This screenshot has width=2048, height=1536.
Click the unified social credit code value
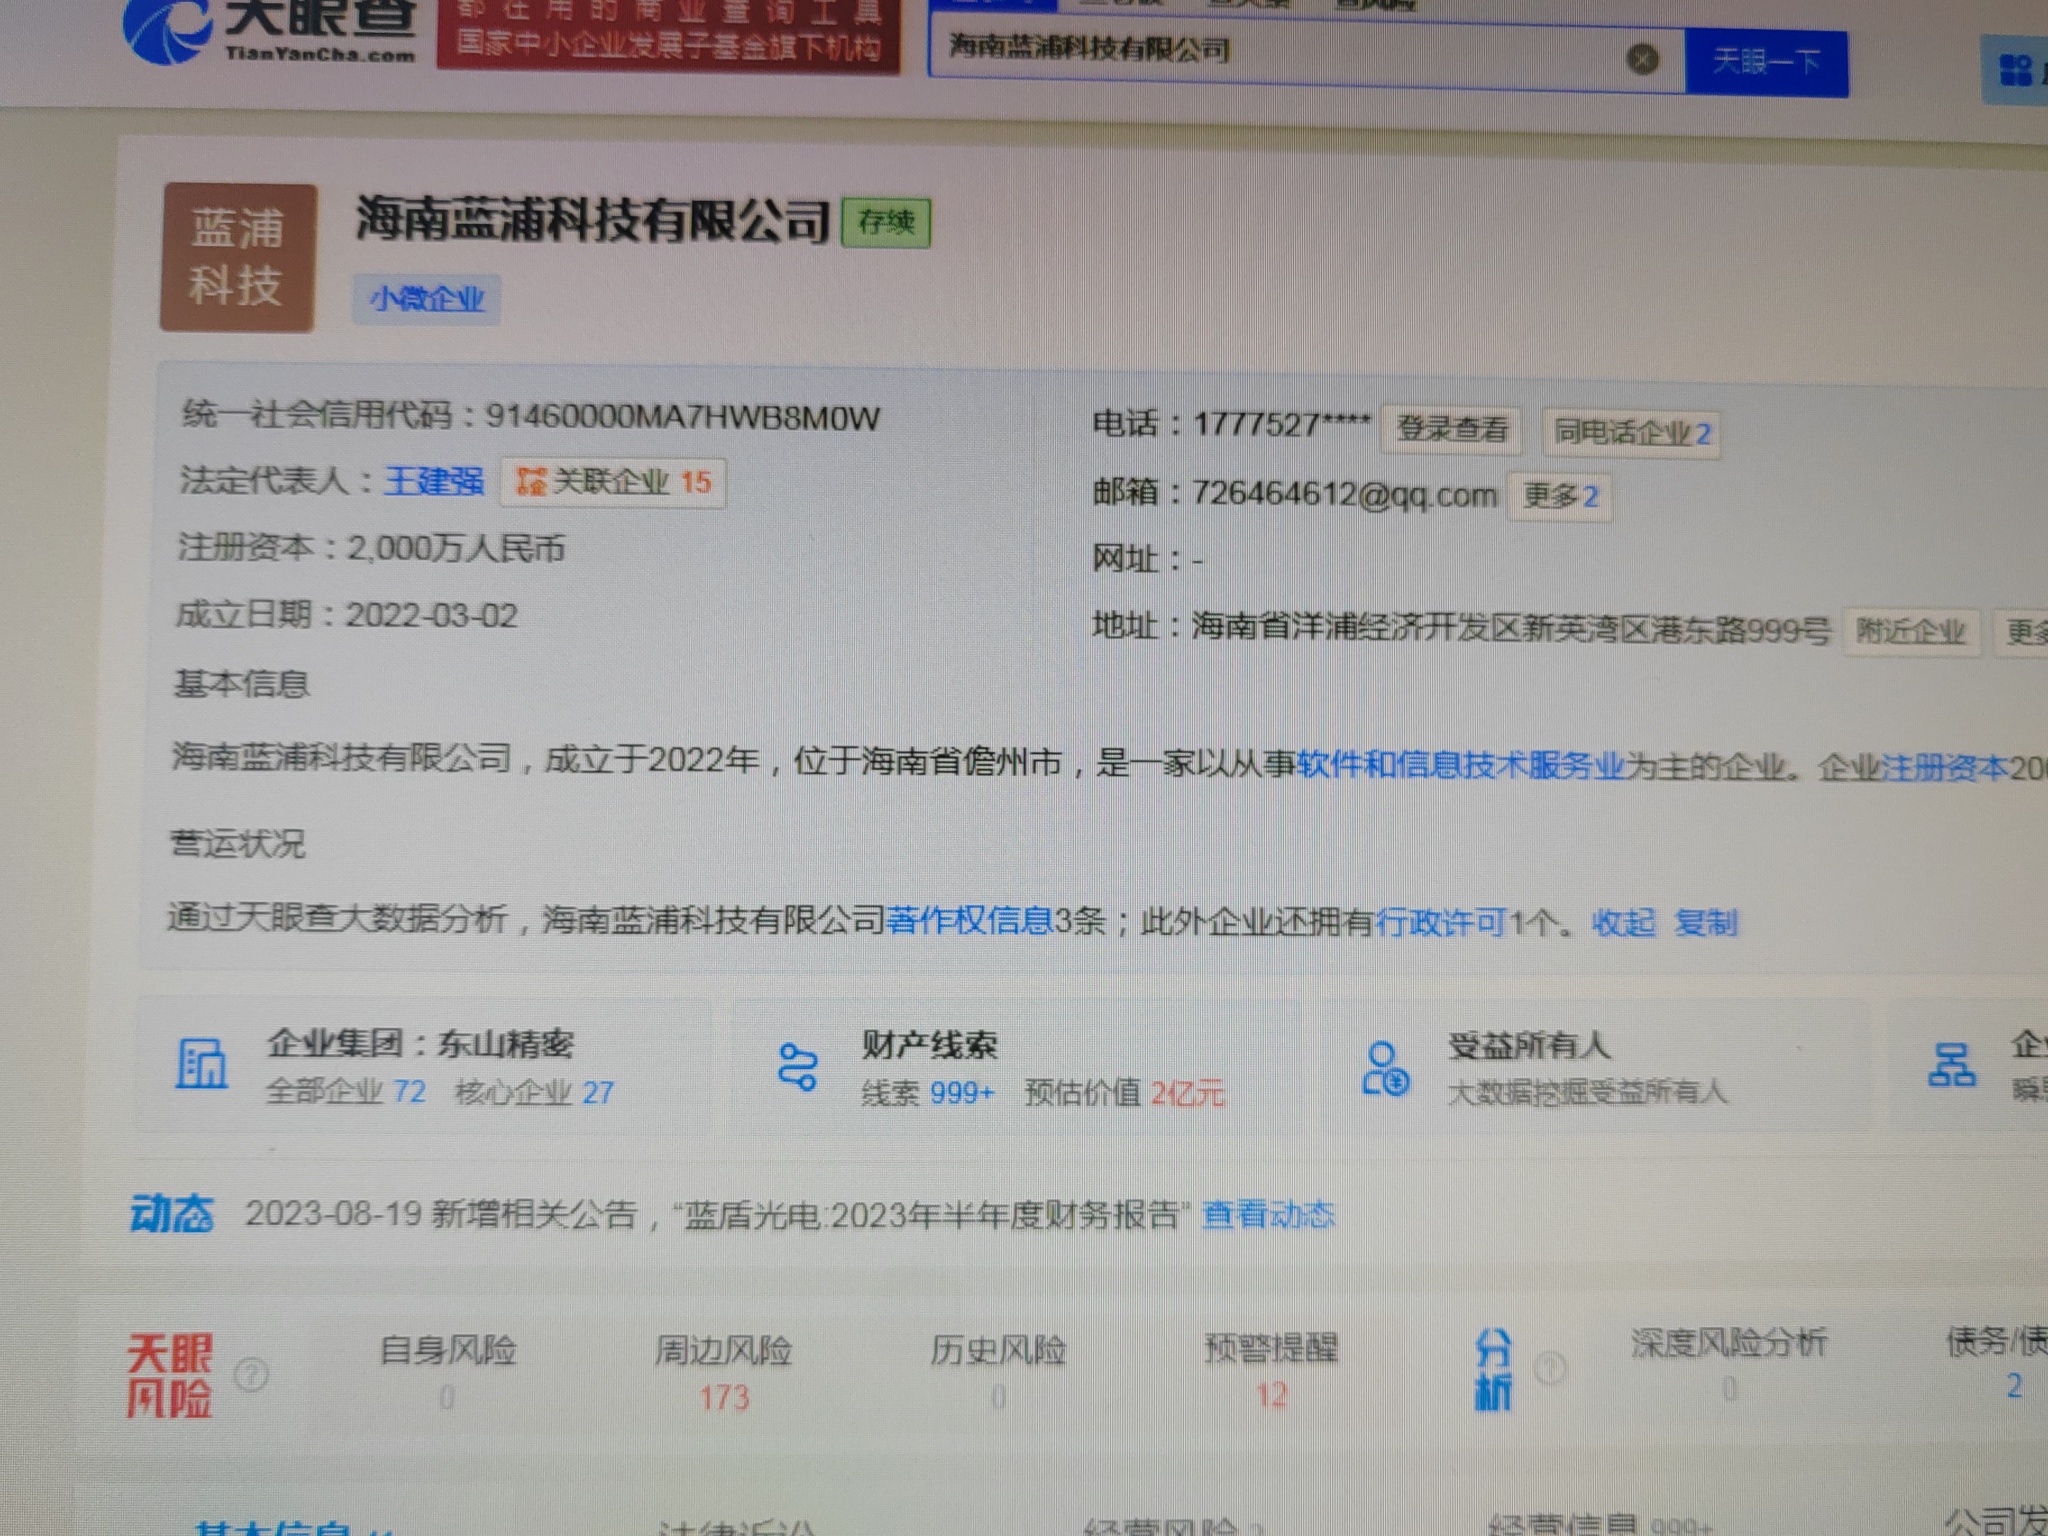pyautogui.click(x=682, y=417)
